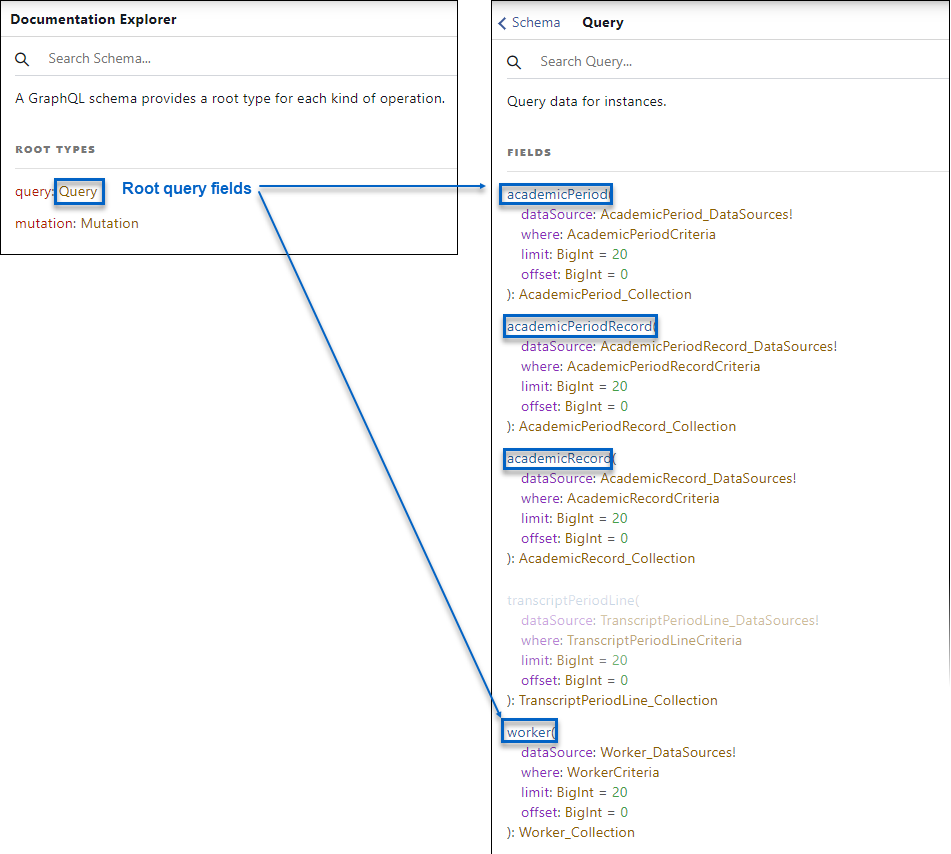Click BigInt type of worker offset

tap(583, 813)
